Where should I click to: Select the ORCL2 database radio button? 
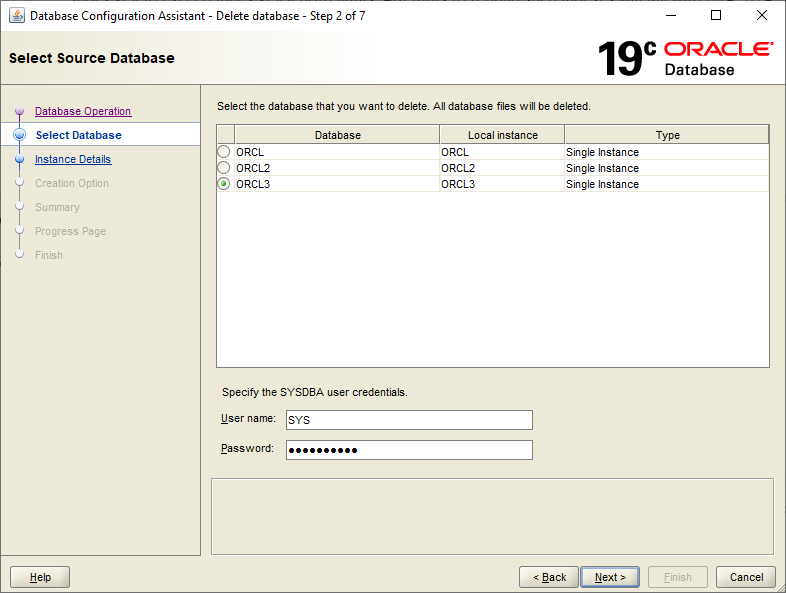224,167
